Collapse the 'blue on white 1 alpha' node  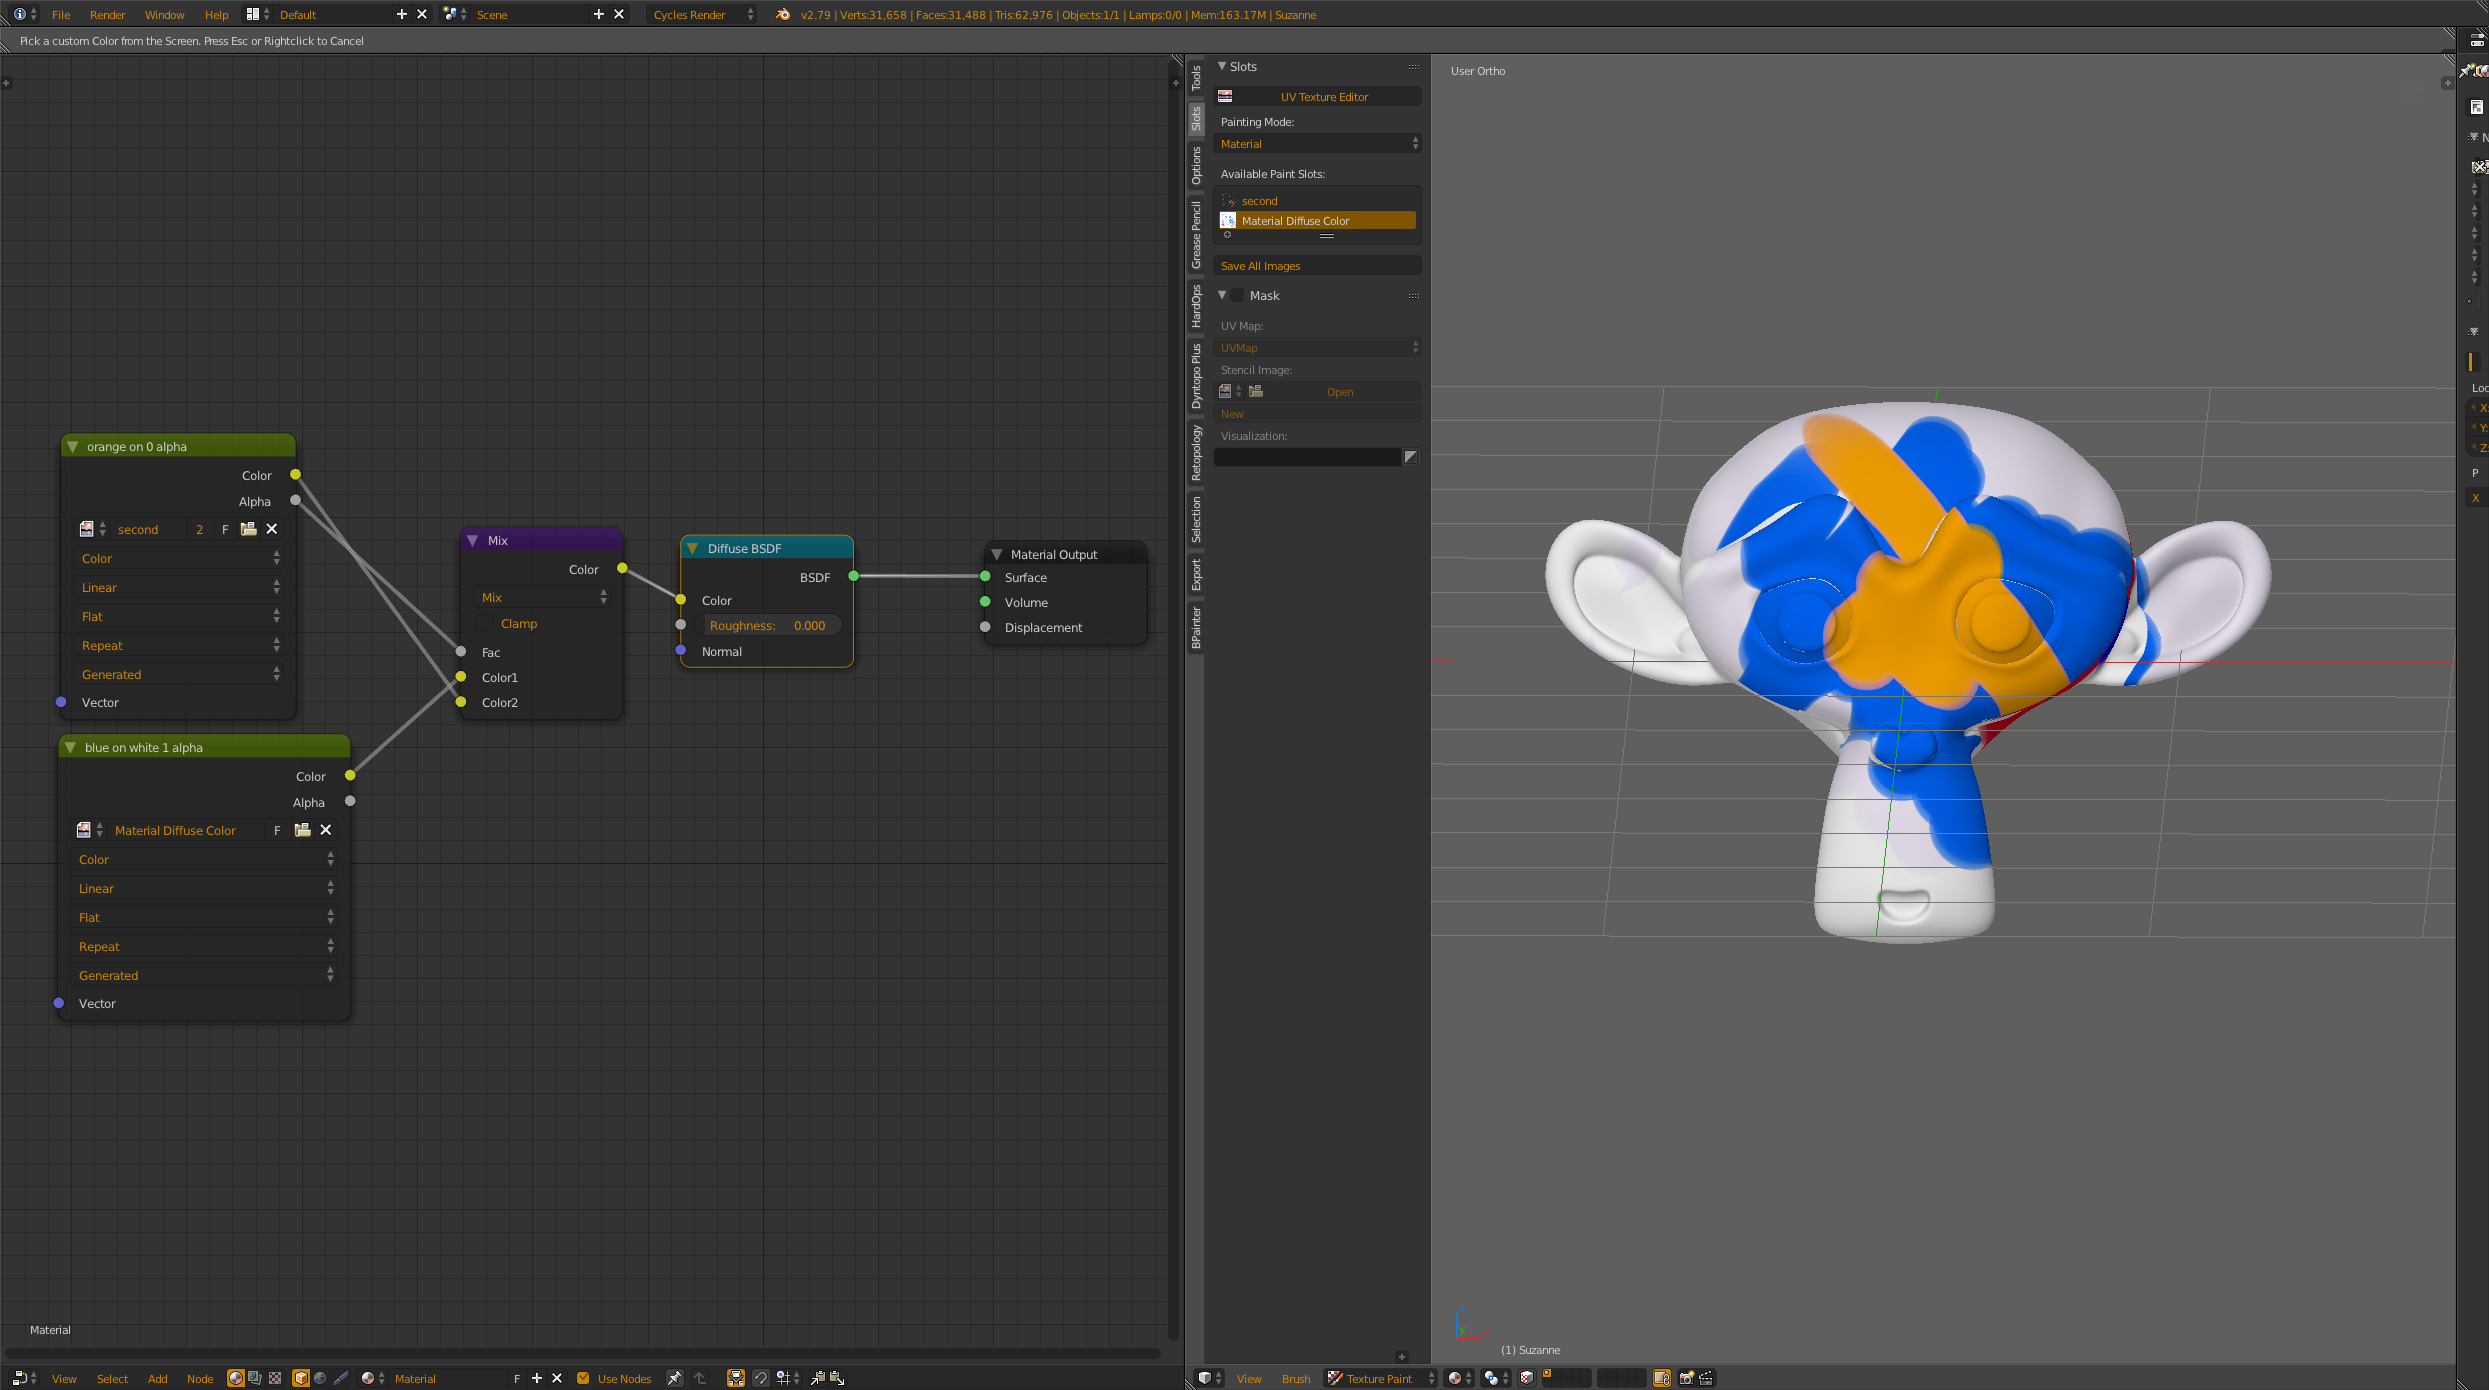pyautogui.click(x=70, y=747)
